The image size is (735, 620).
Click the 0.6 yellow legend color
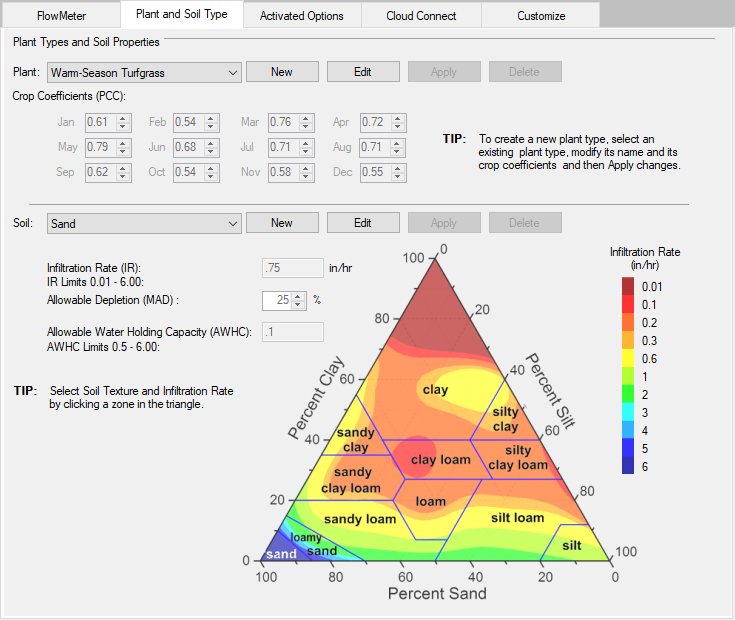tap(628, 359)
